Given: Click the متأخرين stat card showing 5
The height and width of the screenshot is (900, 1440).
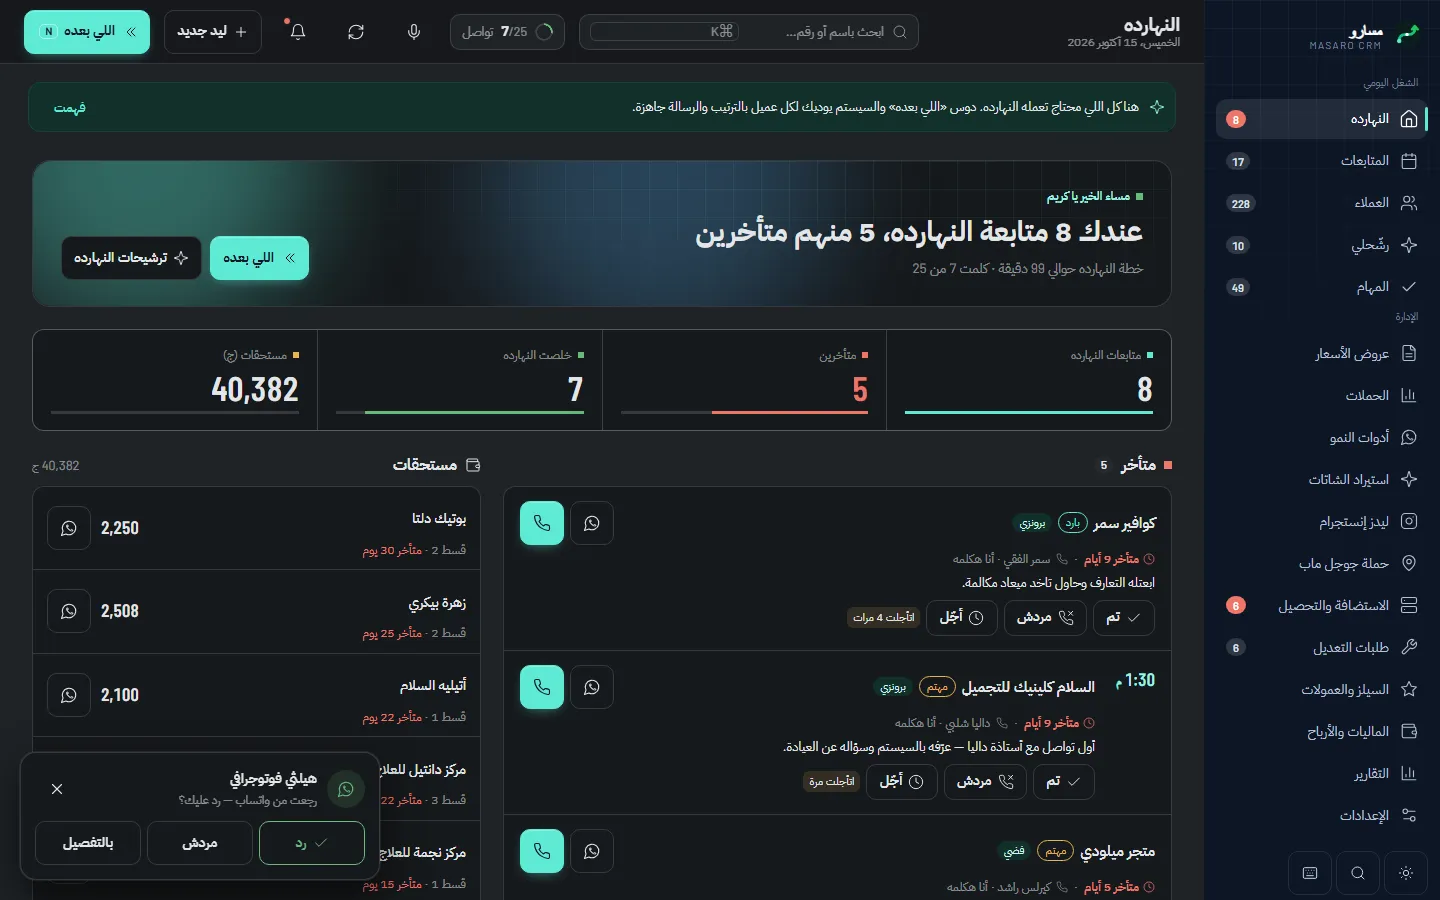Looking at the screenshot, I should [745, 380].
